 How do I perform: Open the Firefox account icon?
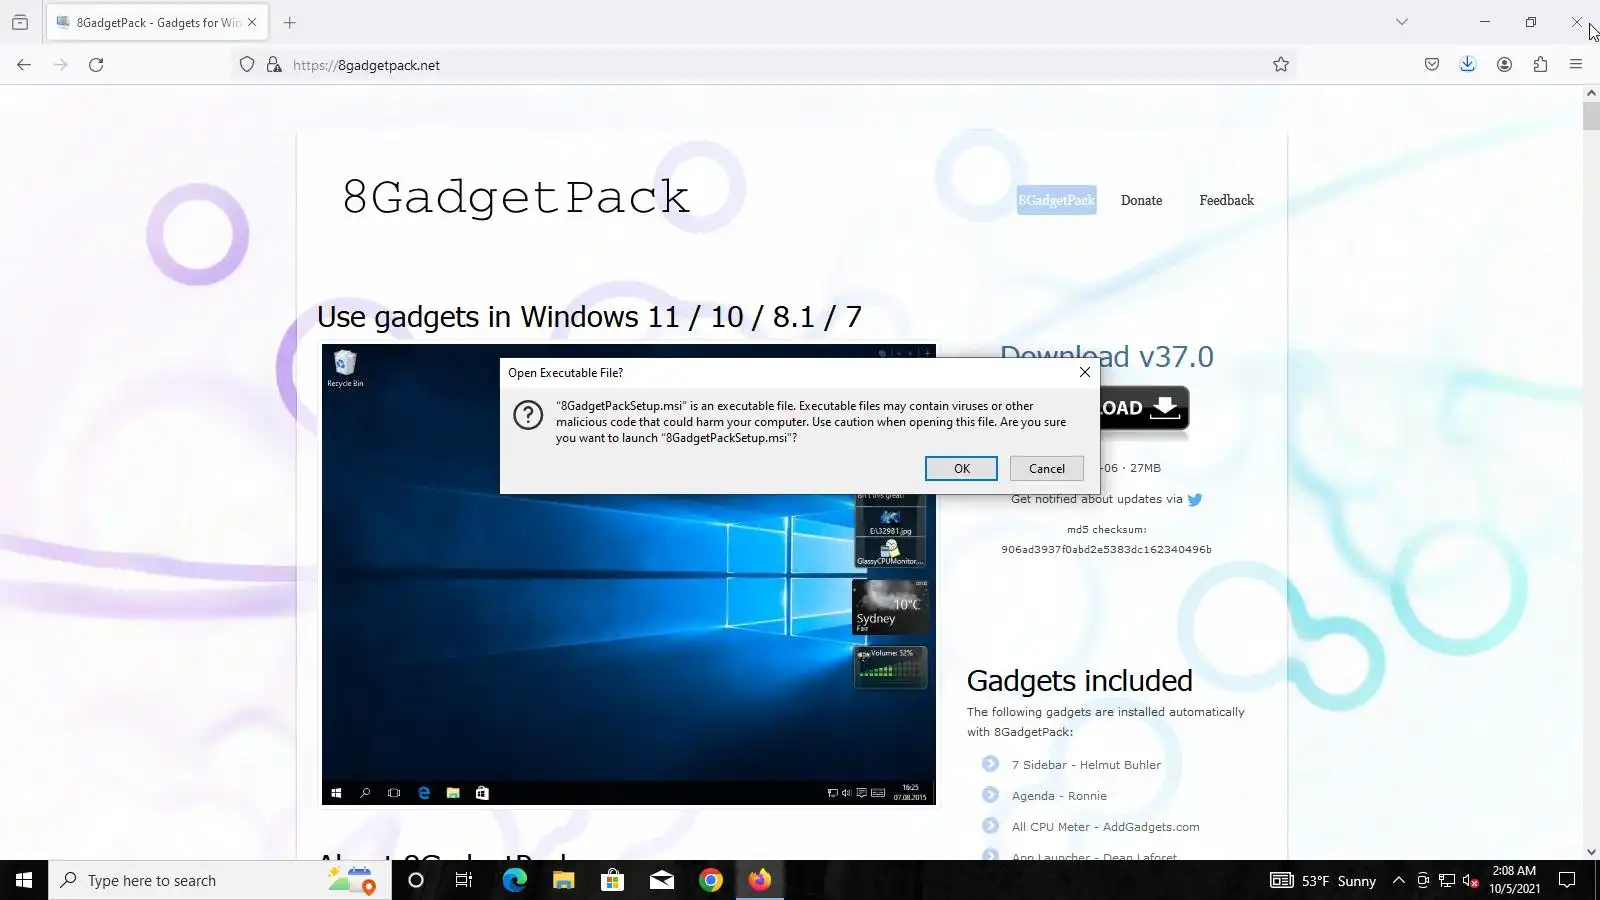[1504, 65]
